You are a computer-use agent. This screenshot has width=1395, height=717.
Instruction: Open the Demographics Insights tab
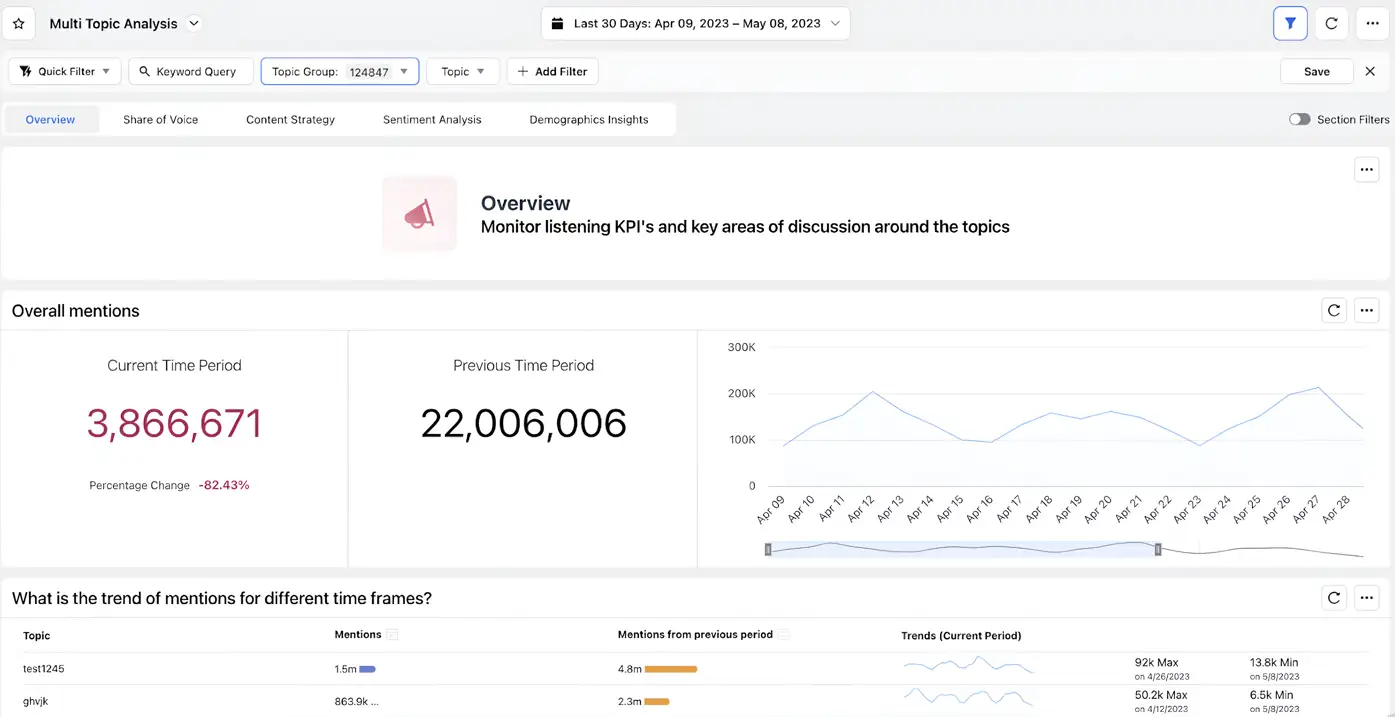(589, 119)
